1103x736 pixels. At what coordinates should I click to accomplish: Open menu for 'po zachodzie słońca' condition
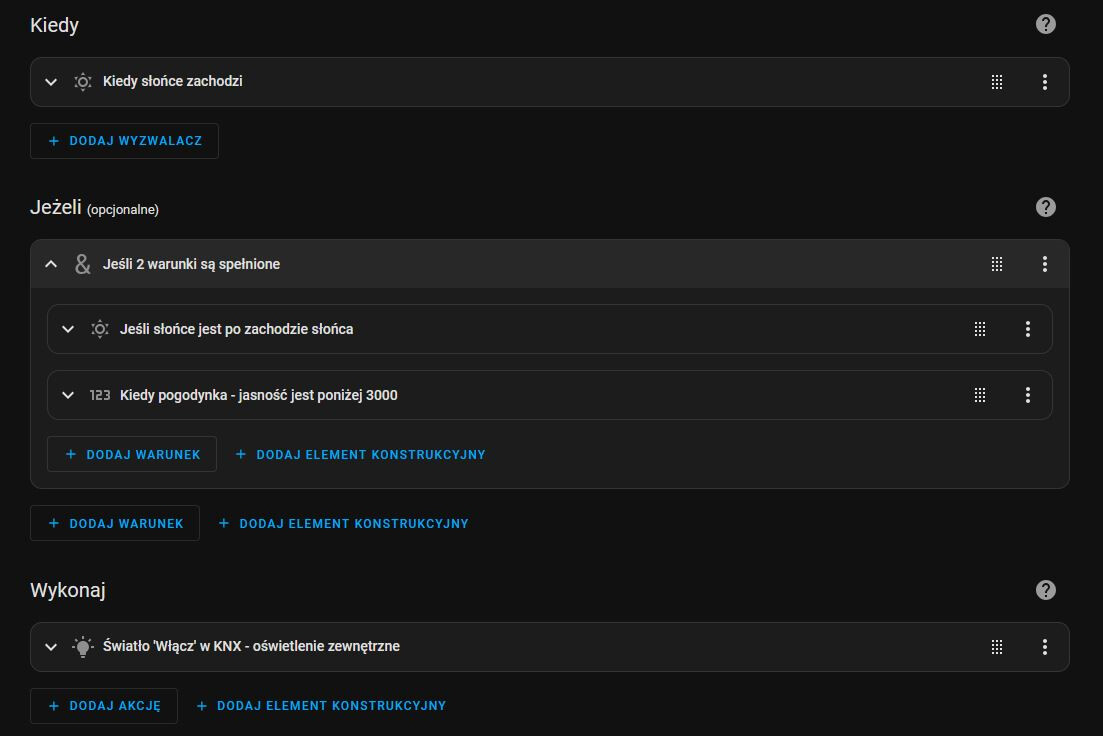[1028, 329]
